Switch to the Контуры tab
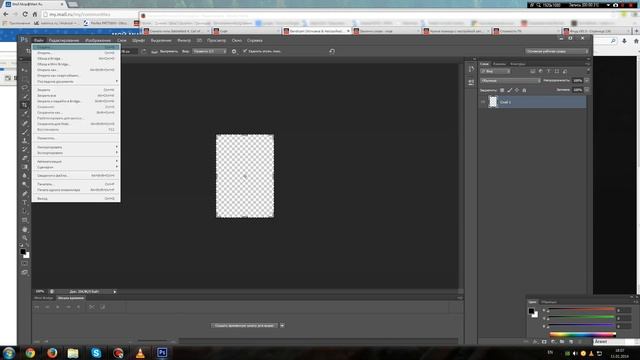 point(517,64)
